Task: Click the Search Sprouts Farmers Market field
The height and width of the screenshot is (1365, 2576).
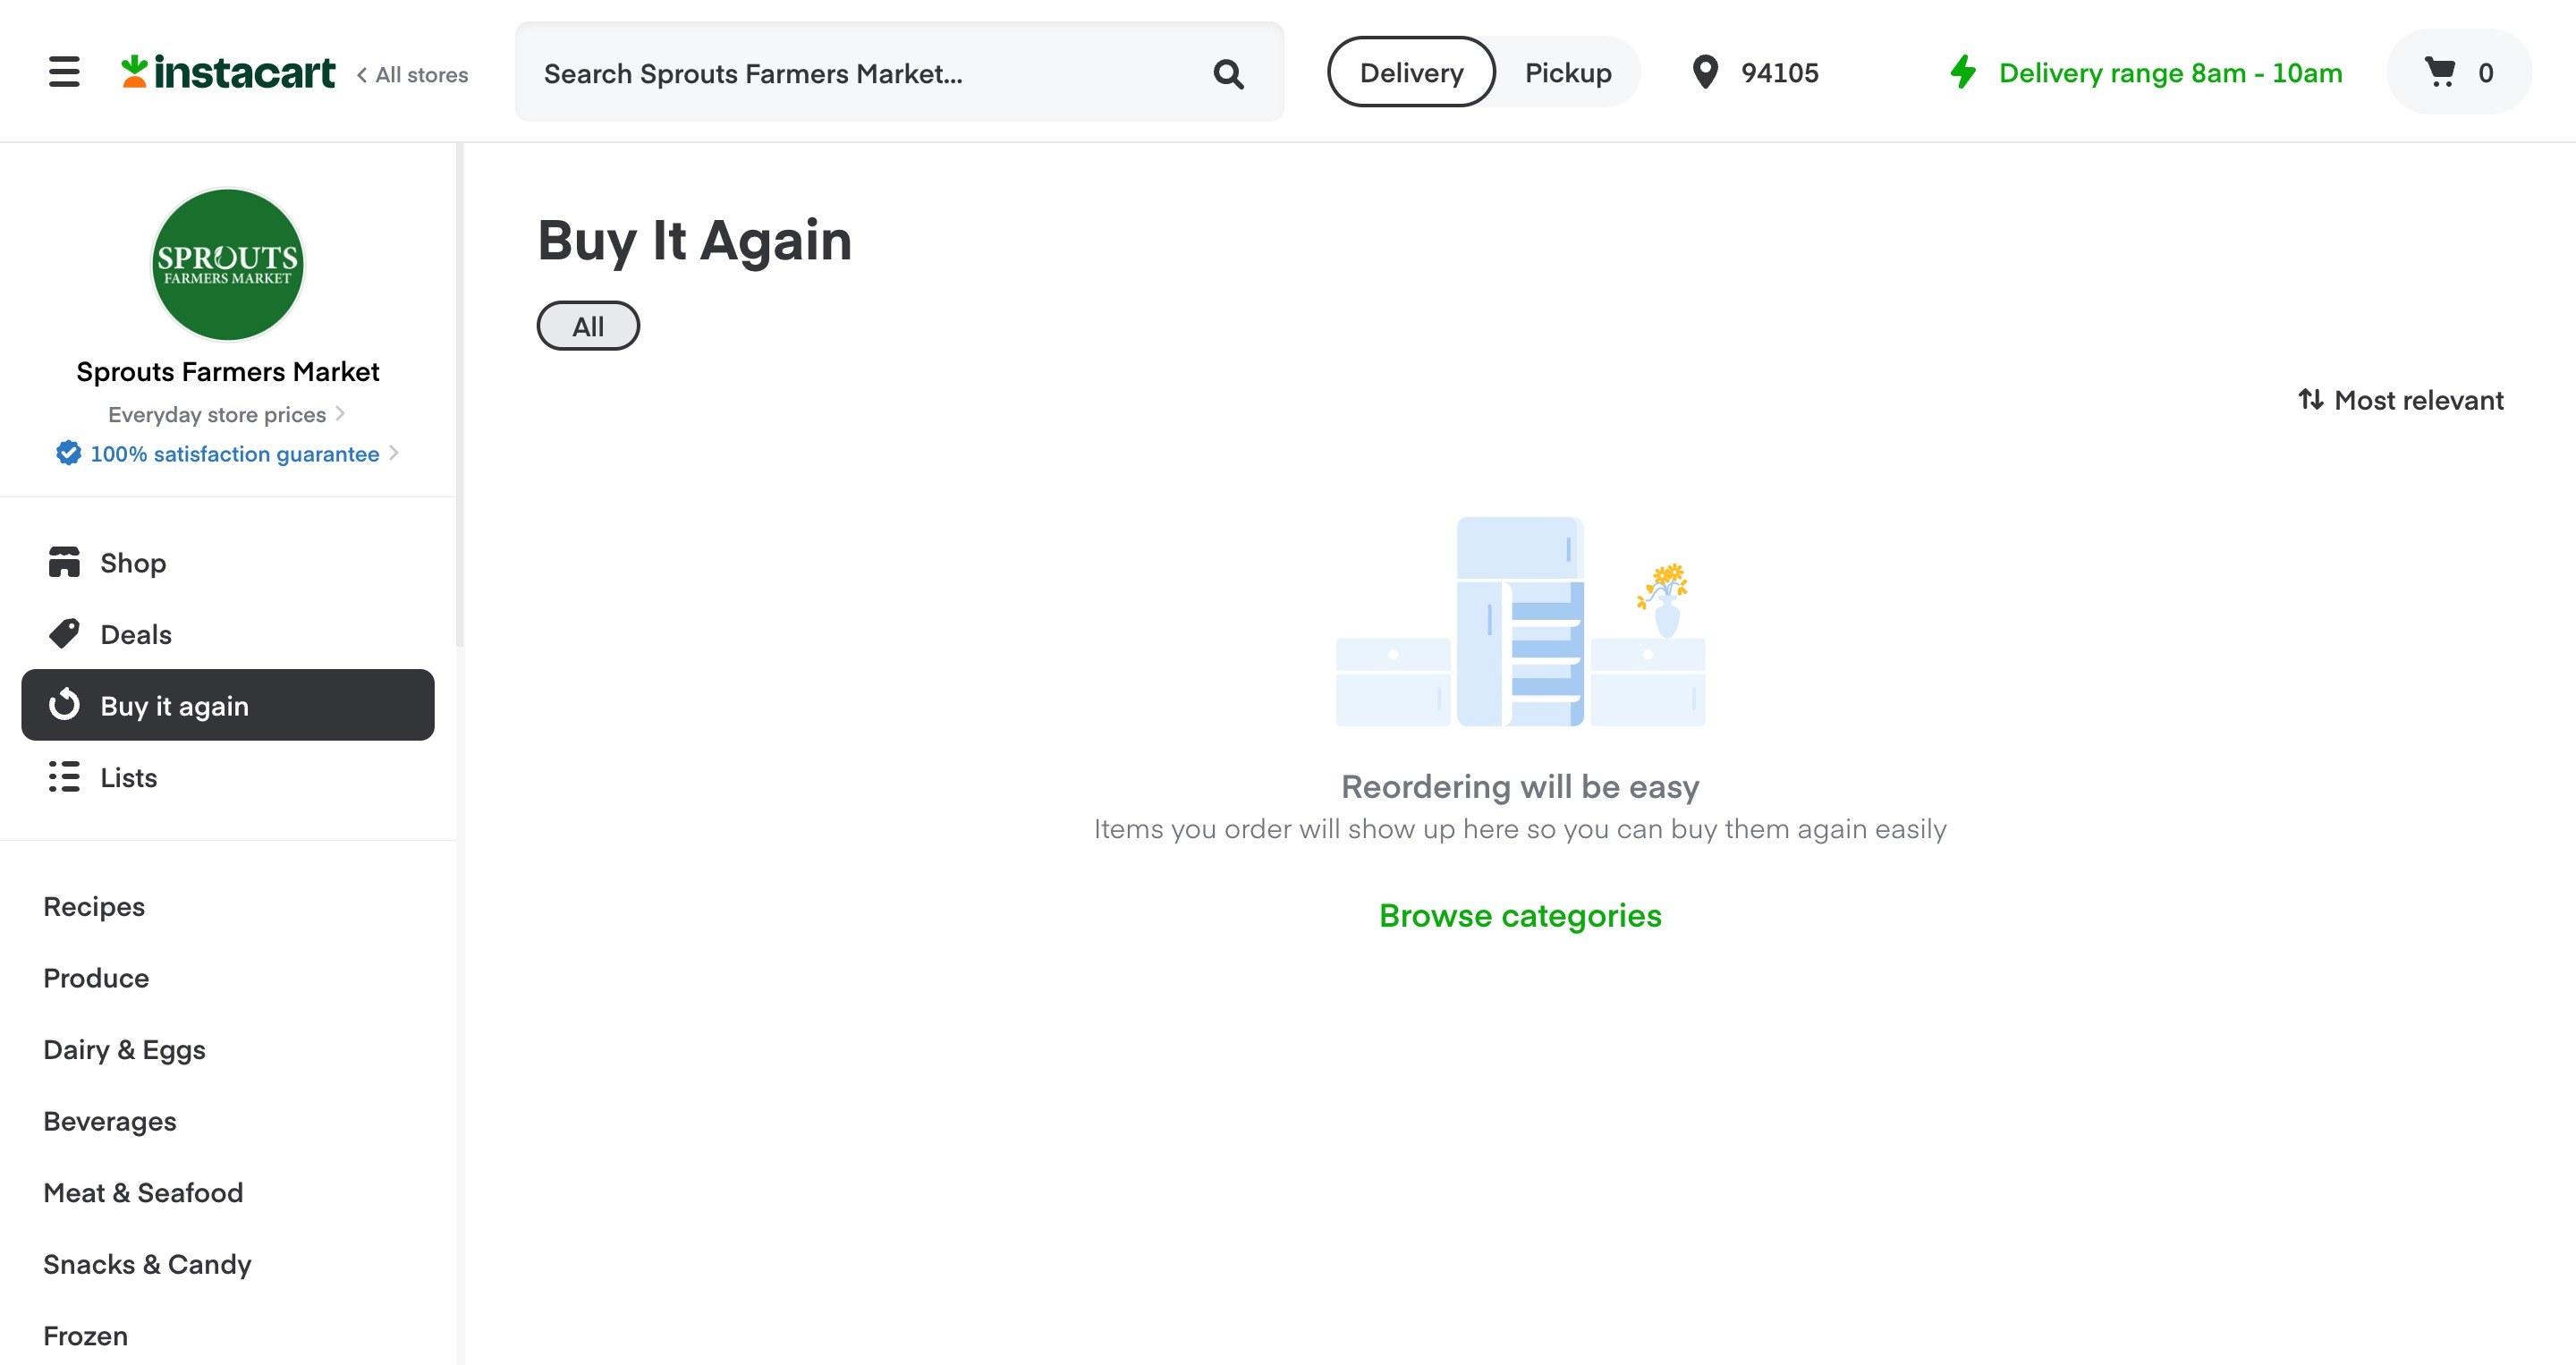Action: point(899,72)
